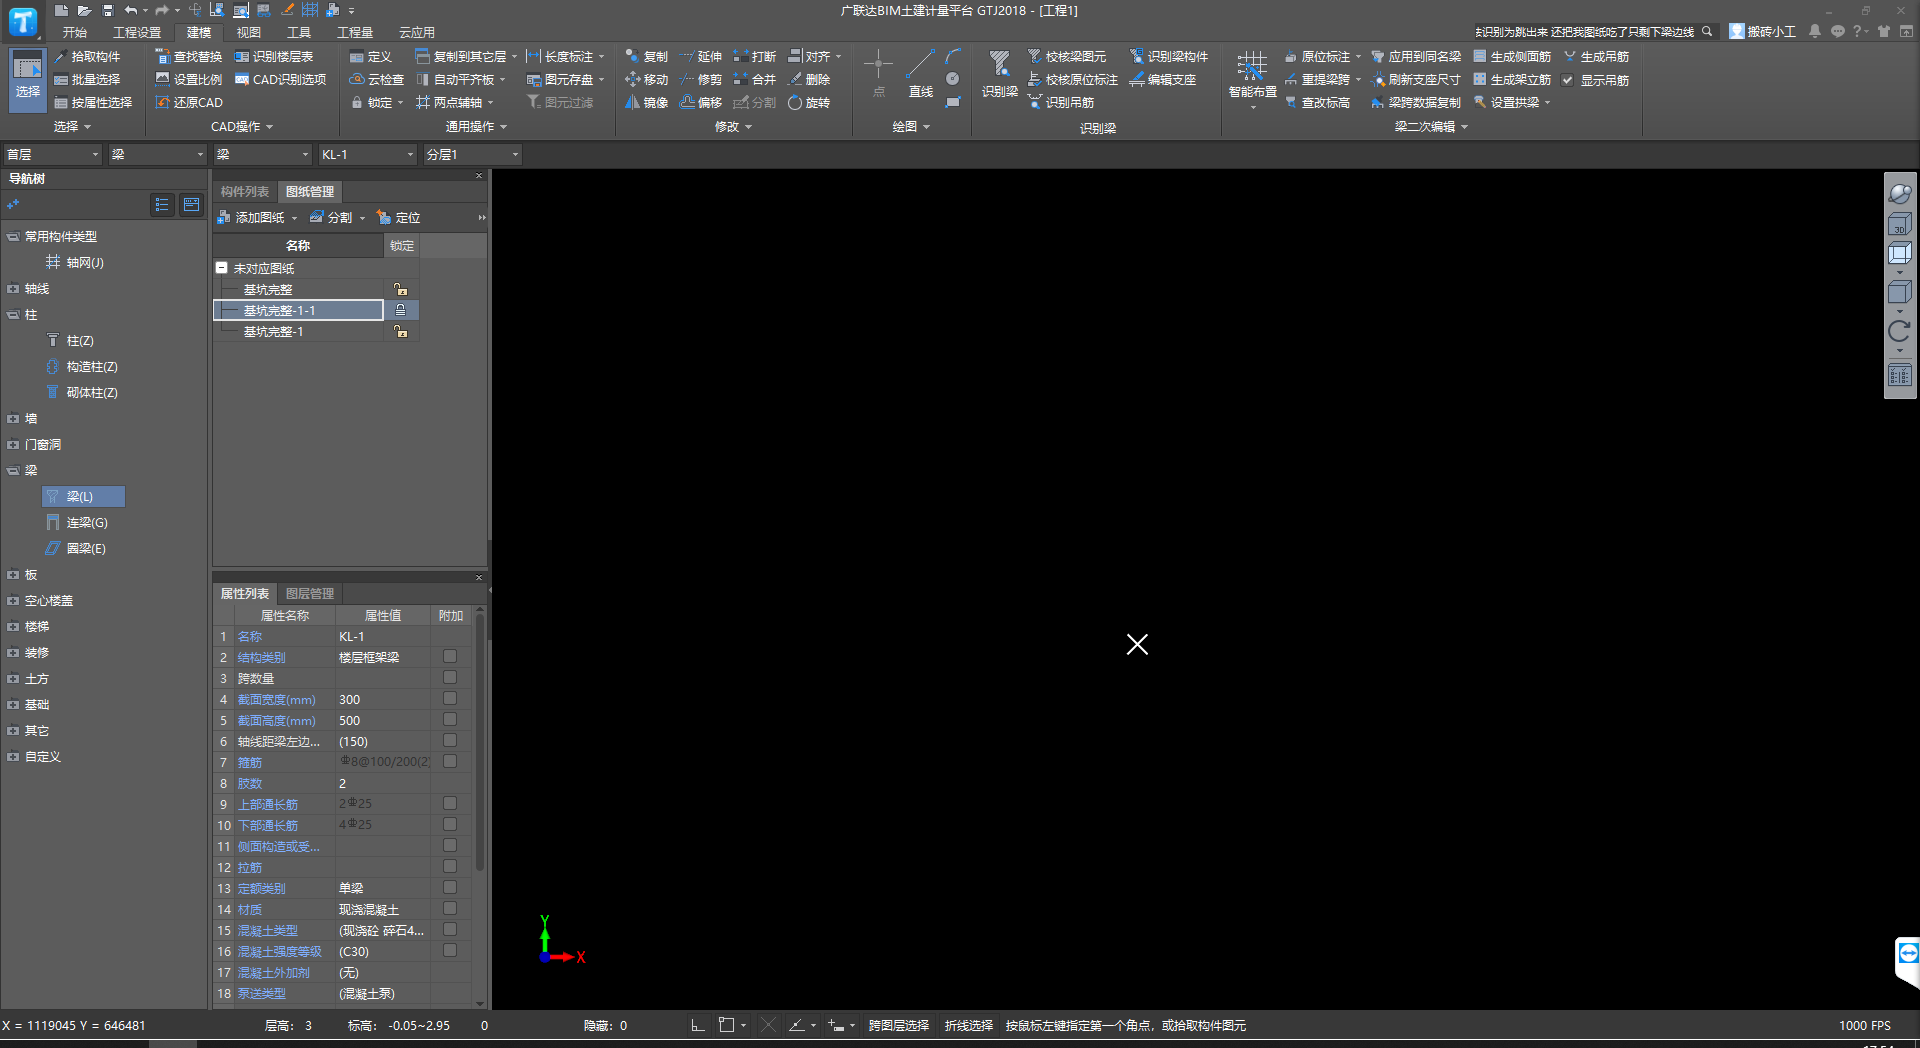This screenshot has height=1048, width=1920.
Task: Click 添加图纸 button
Action: pyautogui.click(x=257, y=218)
